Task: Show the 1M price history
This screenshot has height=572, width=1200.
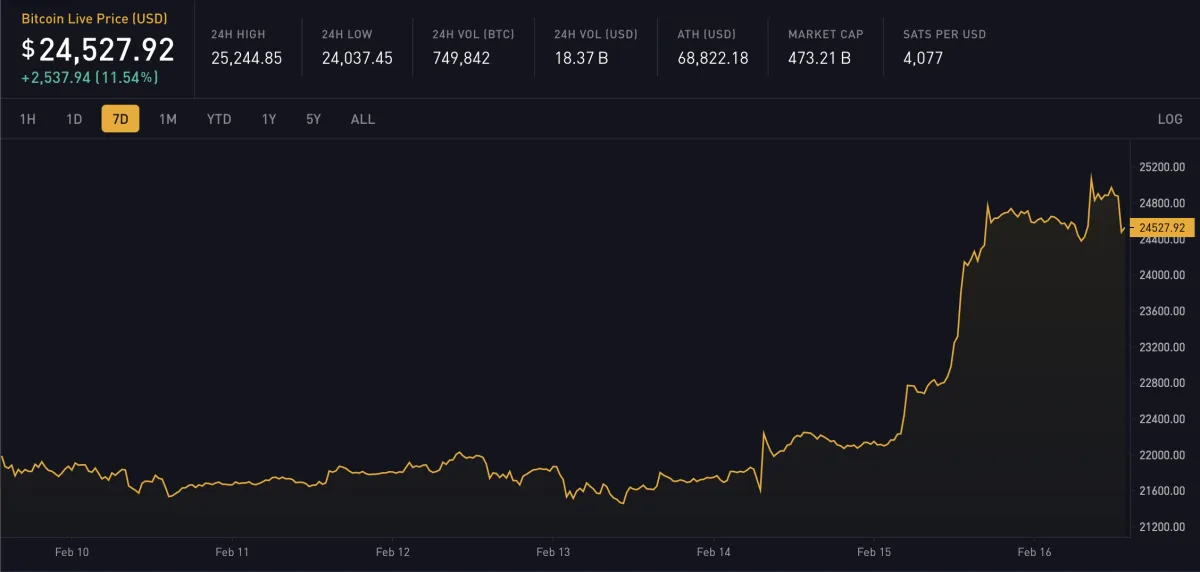Action: point(168,119)
